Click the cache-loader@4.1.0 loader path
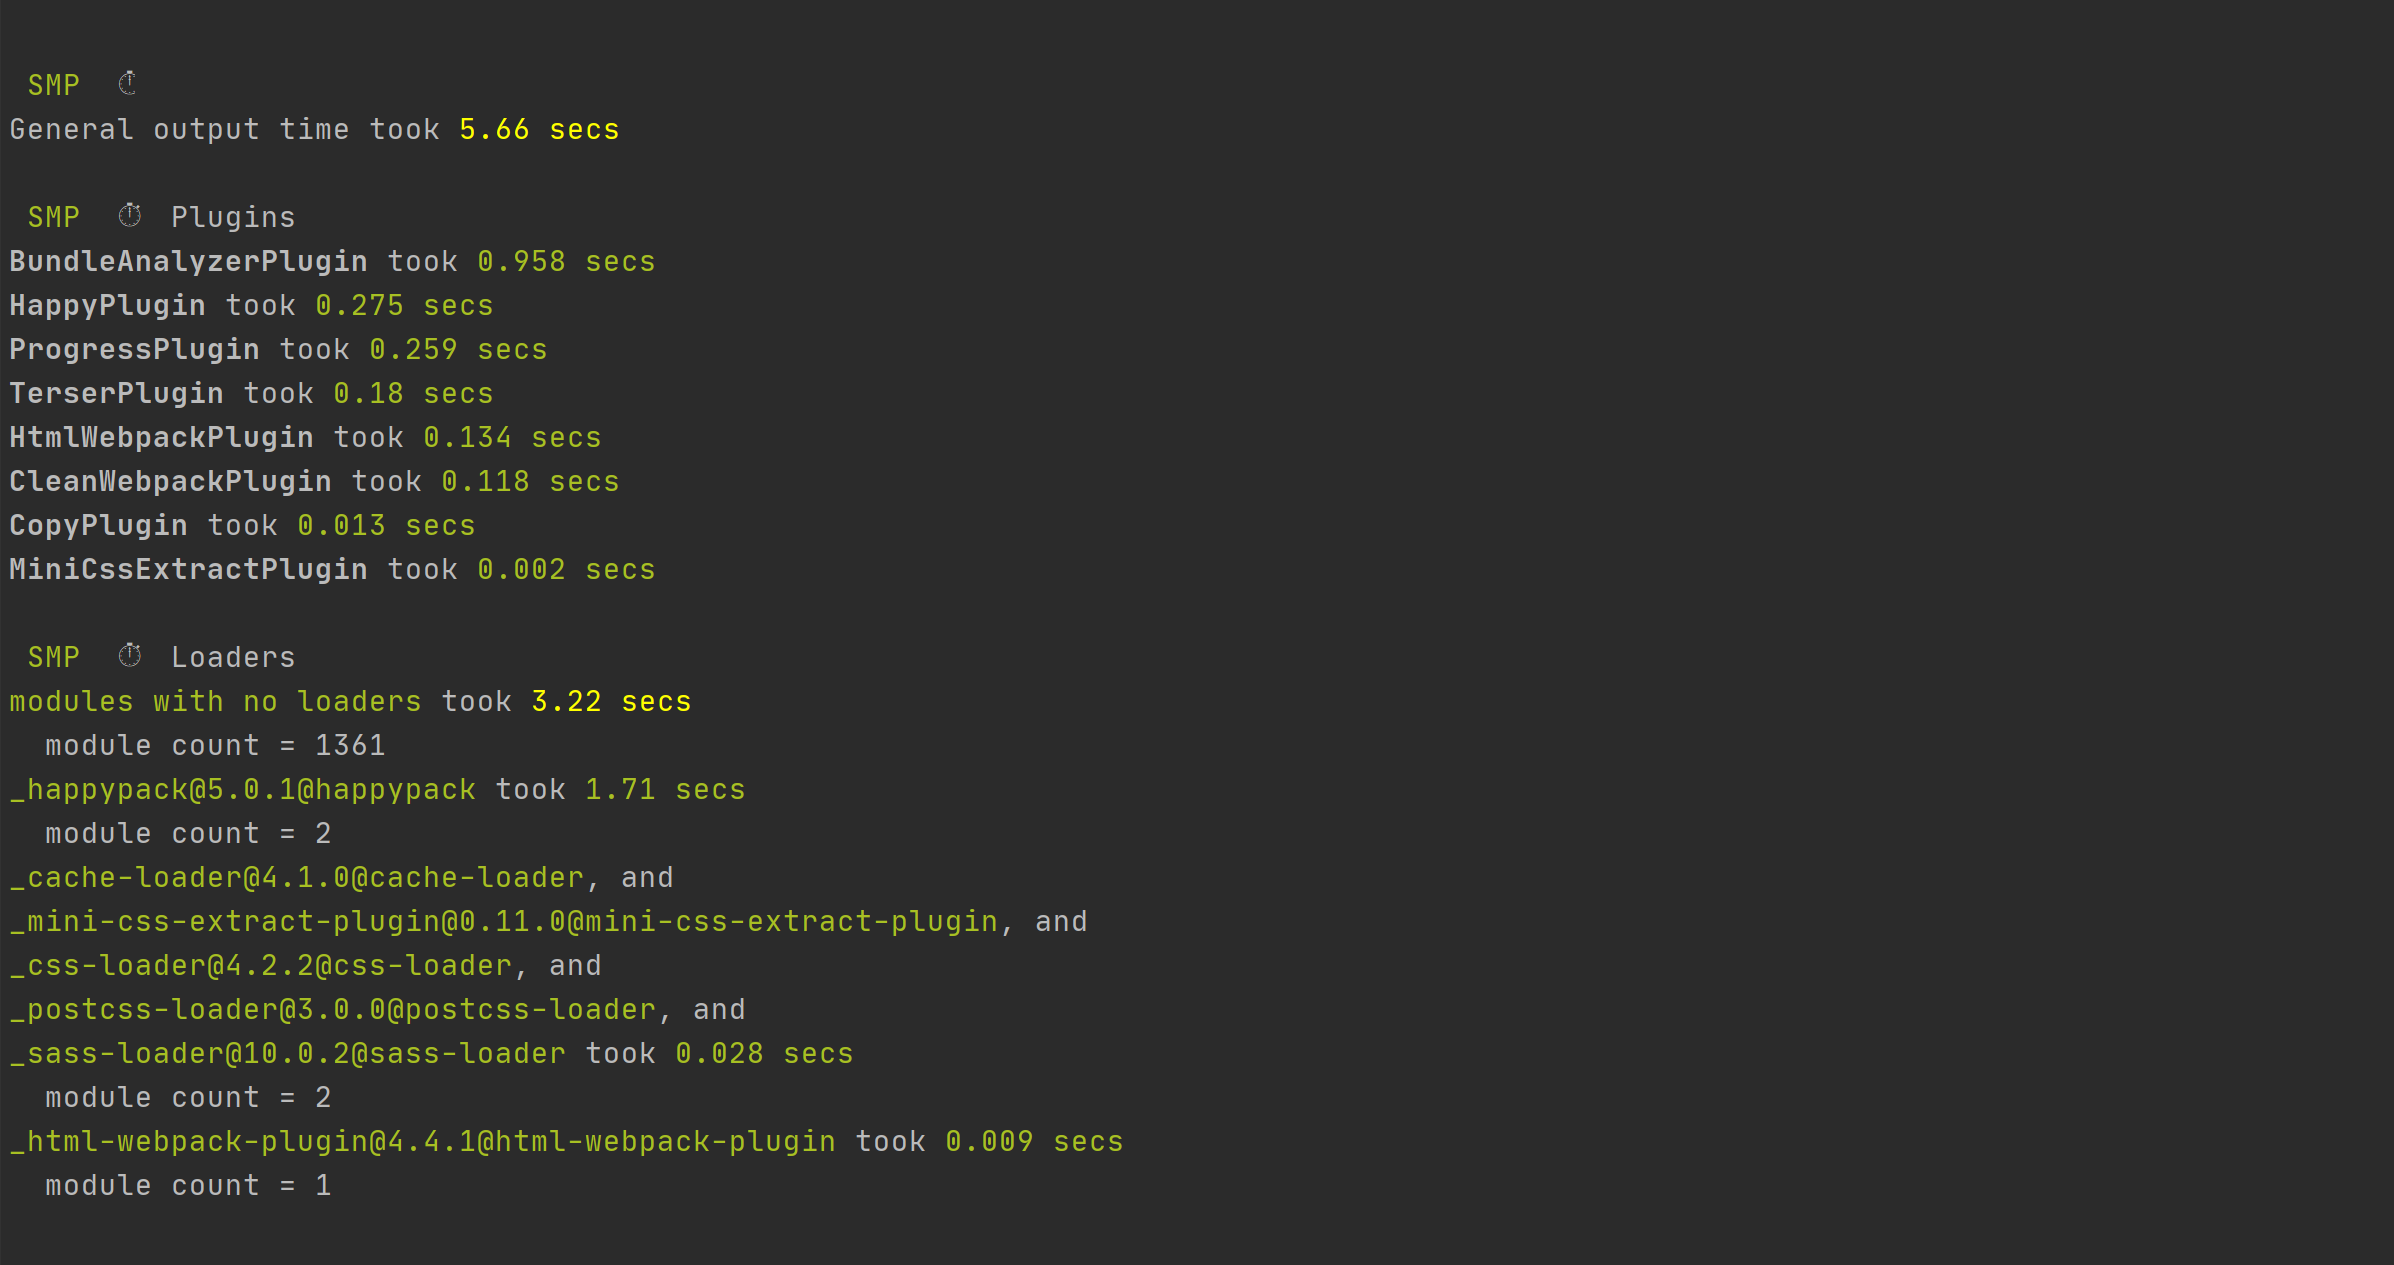 (x=297, y=878)
